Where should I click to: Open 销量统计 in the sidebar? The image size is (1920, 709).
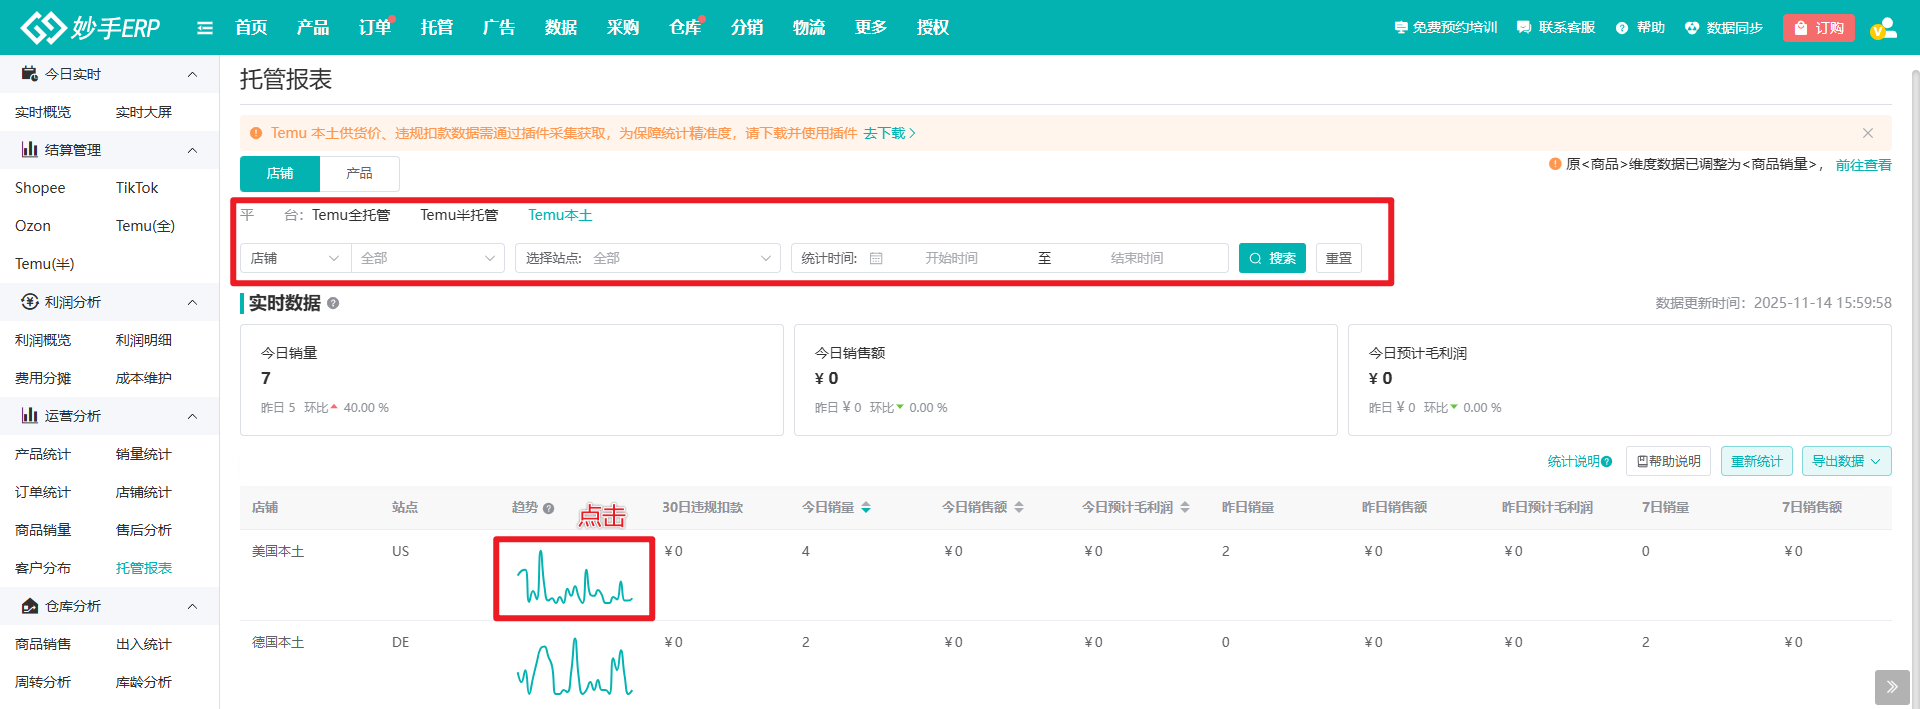coord(144,454)
